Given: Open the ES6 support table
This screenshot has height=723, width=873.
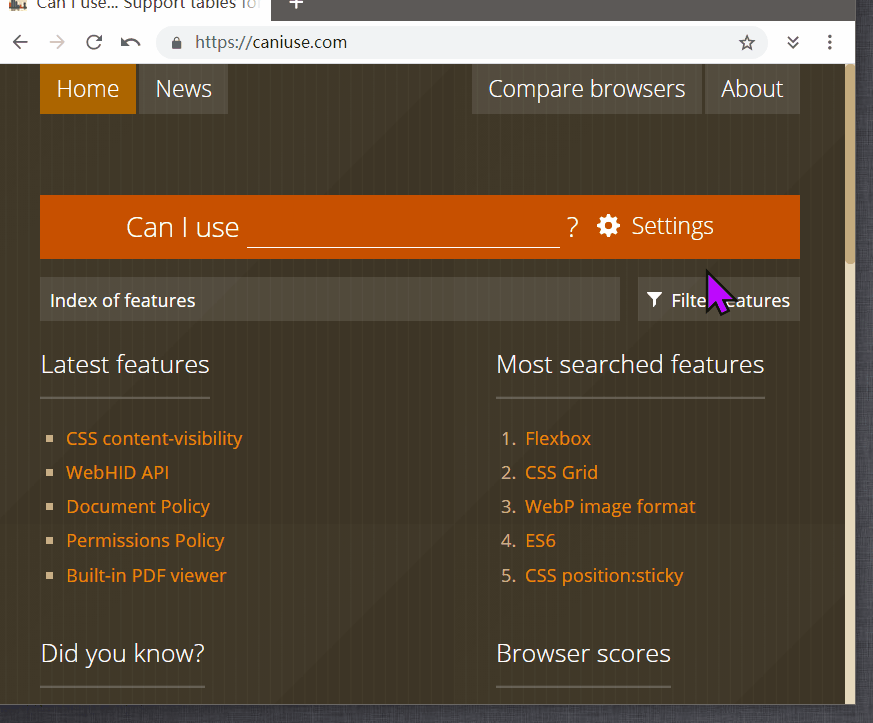Looking at the screenshot, I should [541, 540].
